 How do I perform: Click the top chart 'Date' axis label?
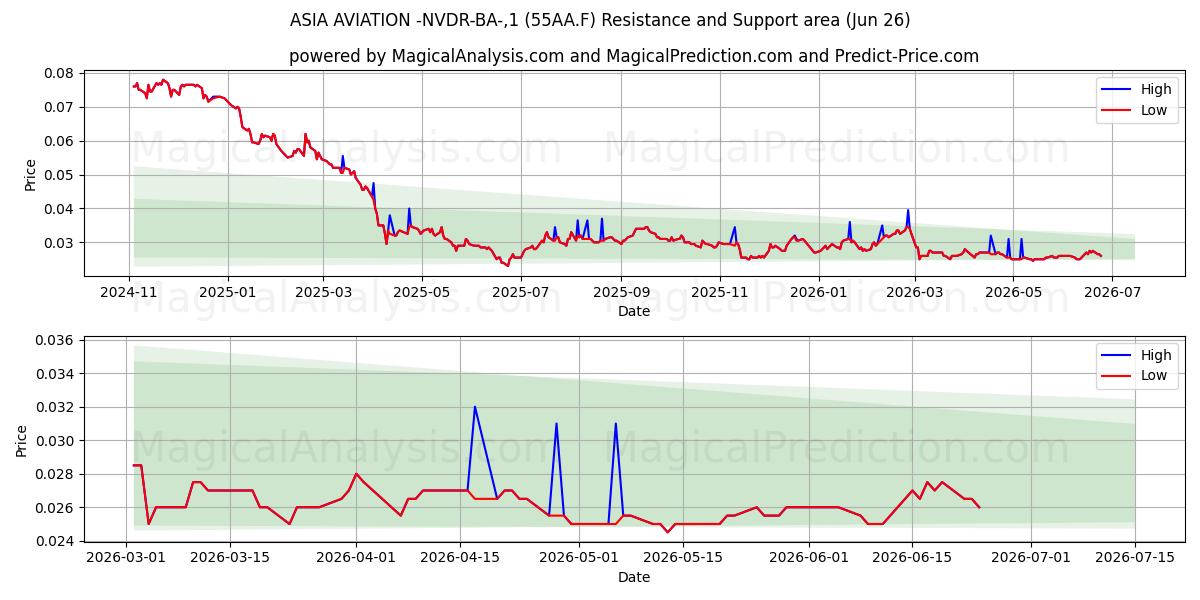pyautogui.click(x=634, y=311)
